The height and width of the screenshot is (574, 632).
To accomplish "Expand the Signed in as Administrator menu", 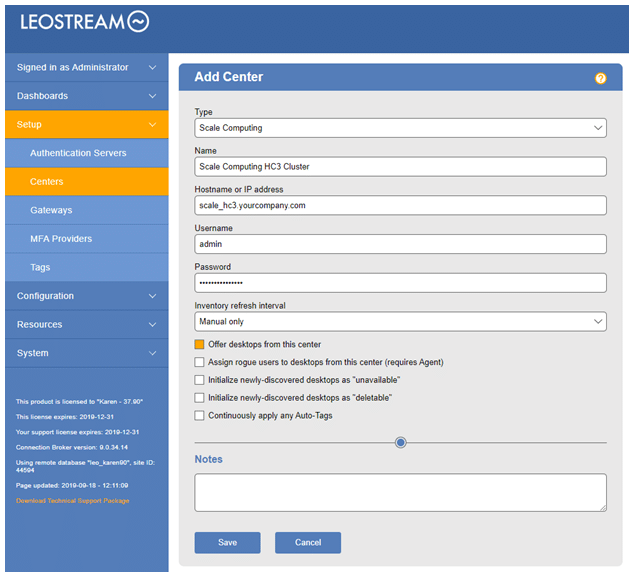I will pos(87,67).
